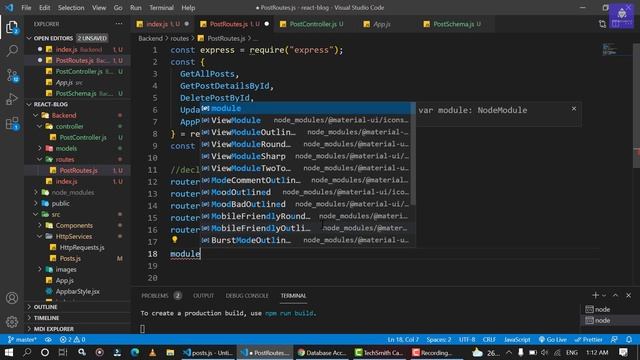The width and height of the screenshot is (640, 360).
Task: Open the Accounts menu icon
Action: 12,298
